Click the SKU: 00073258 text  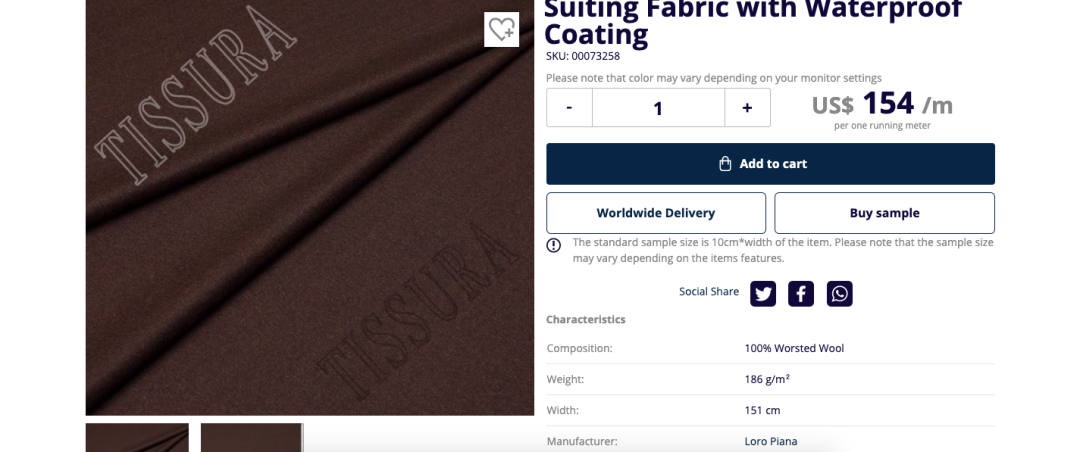(x=583, y=56)
